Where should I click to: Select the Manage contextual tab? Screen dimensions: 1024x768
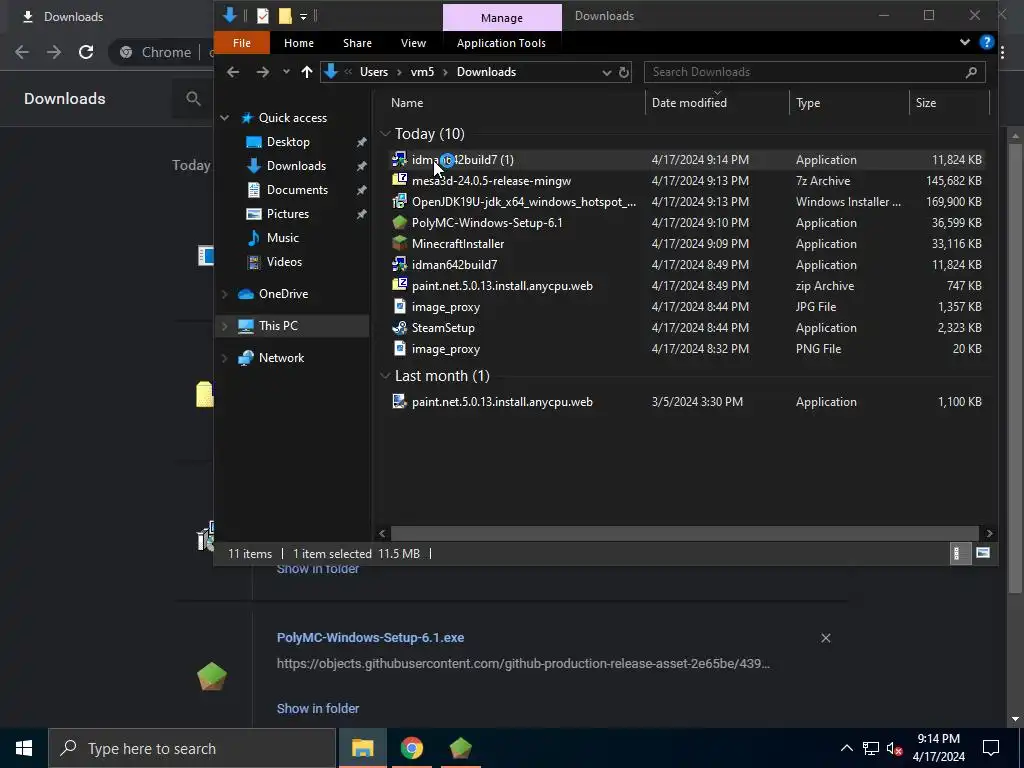[x=502, y=18]
